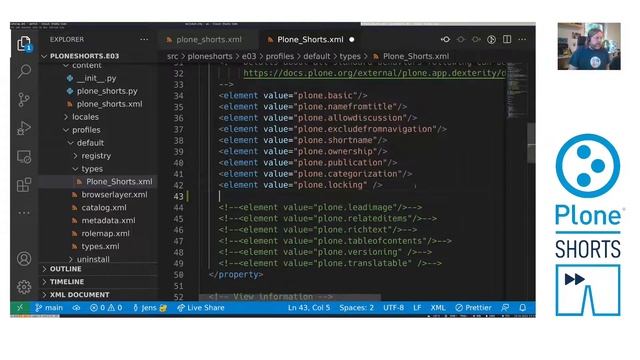Click breadcrumb segment profiles
Viewport: 640px width, 360px height.
tap(280, 56)
